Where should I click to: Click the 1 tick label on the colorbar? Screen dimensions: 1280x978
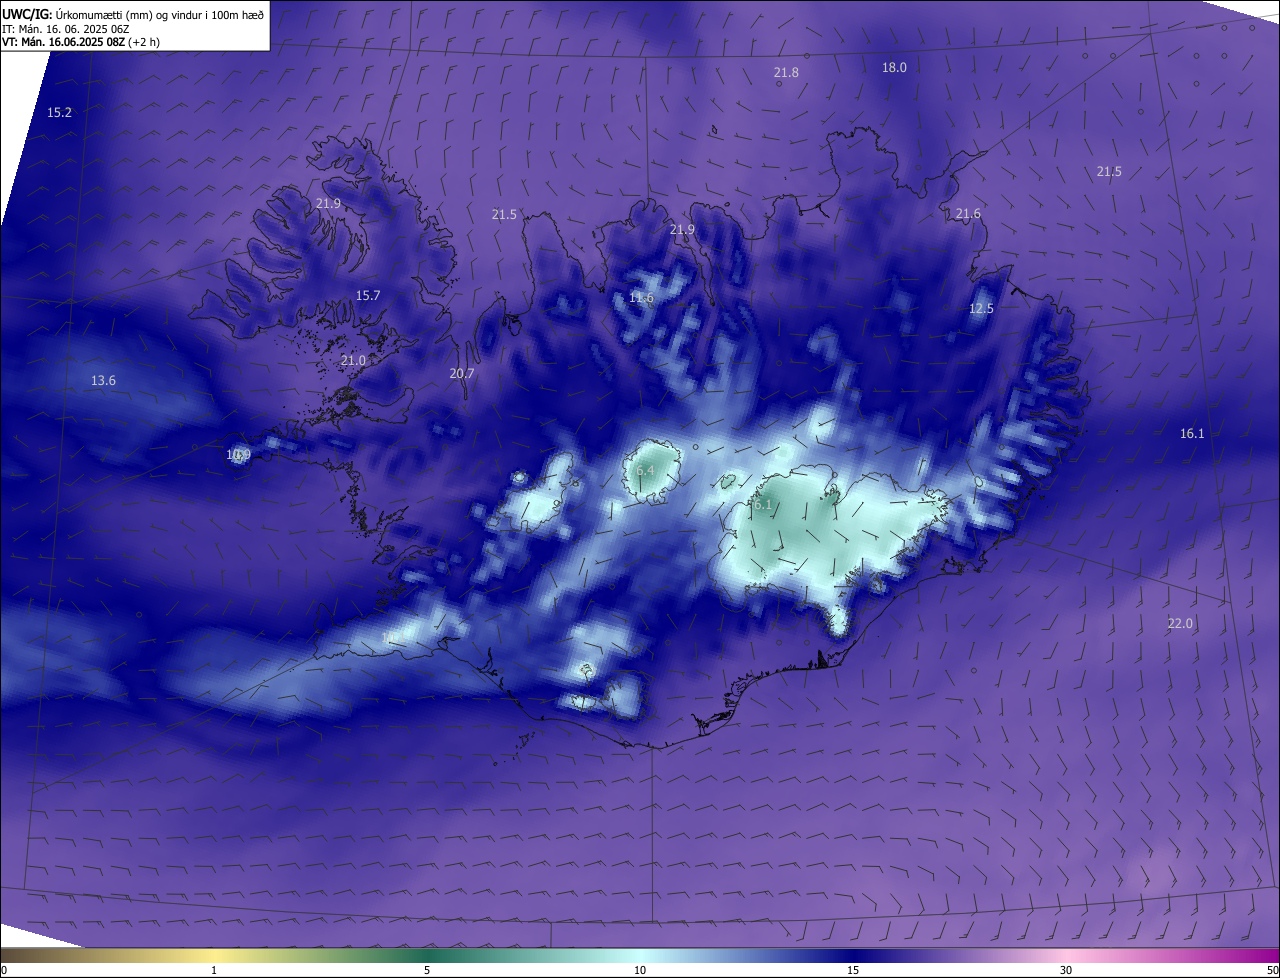coord(214,971)
